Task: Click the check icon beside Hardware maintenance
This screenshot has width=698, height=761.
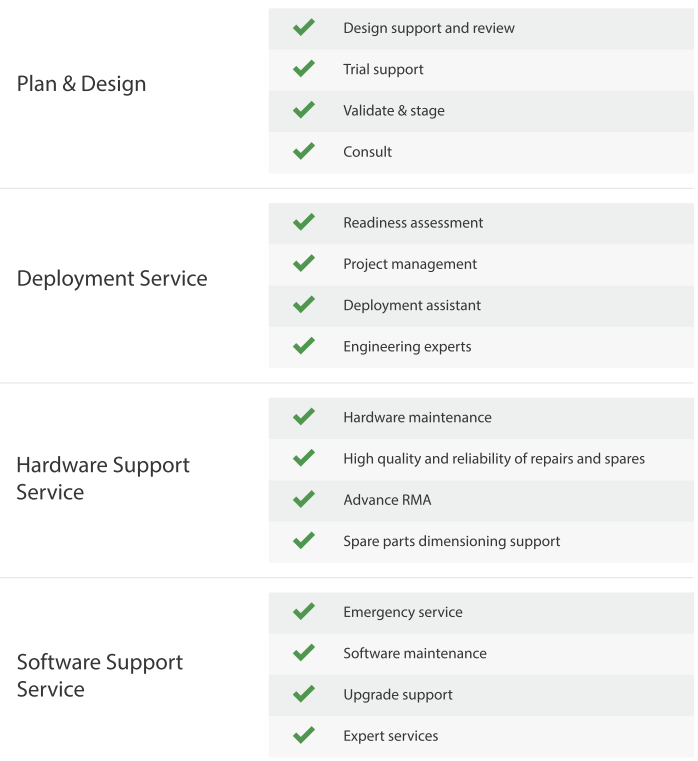Action: point(304,417)
